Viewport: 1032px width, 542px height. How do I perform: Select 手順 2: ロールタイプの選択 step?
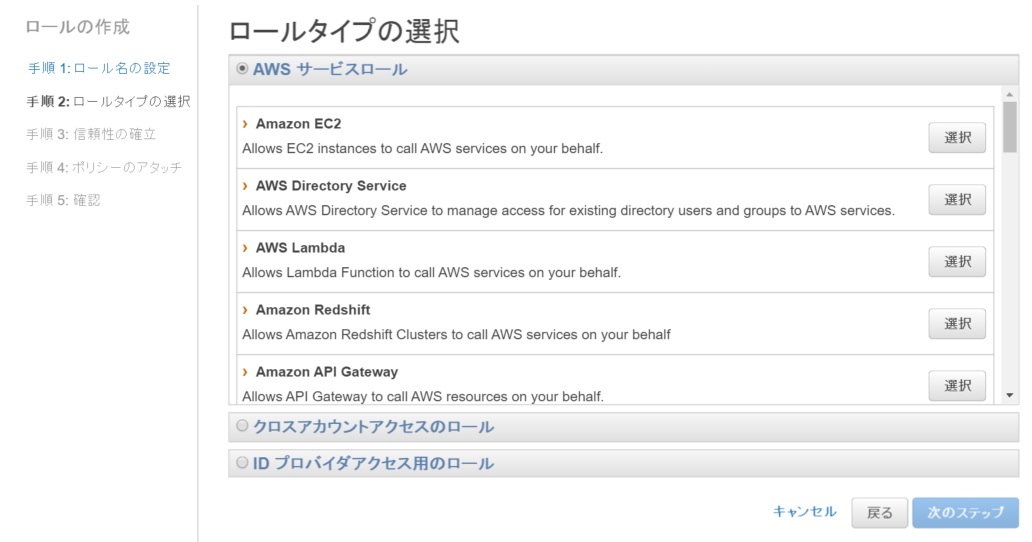[x=109, y=101]
